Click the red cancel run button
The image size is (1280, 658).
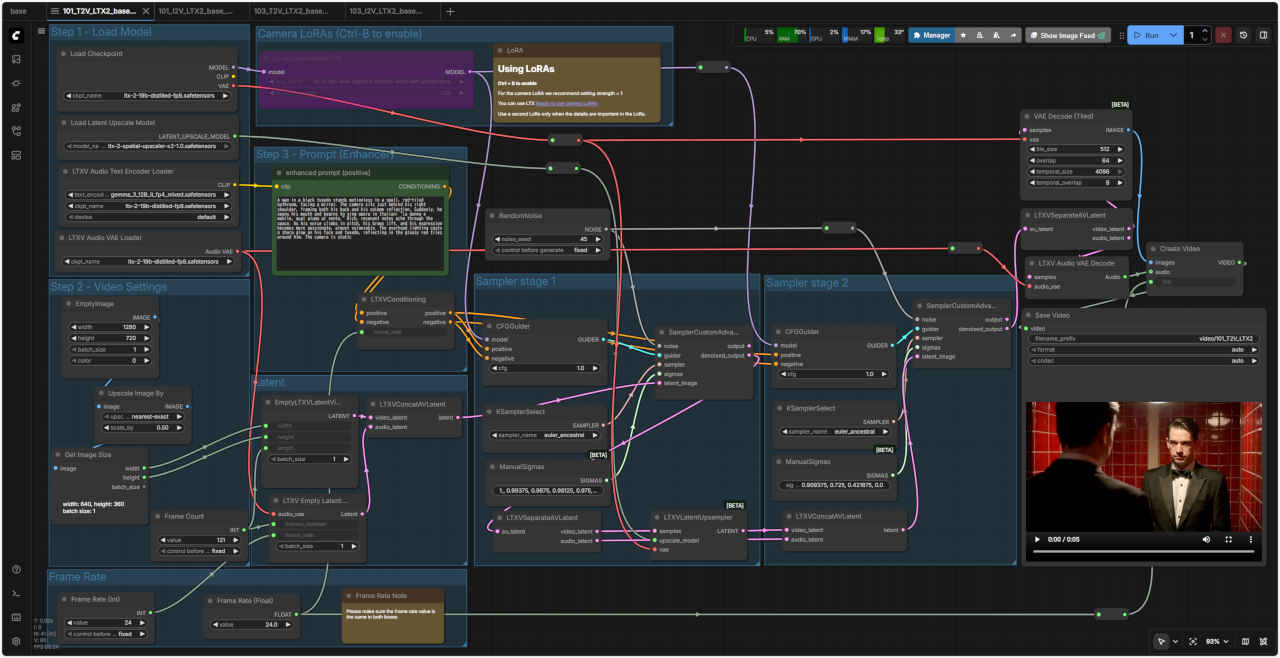pyautogui.click(x=1223, y=35)
